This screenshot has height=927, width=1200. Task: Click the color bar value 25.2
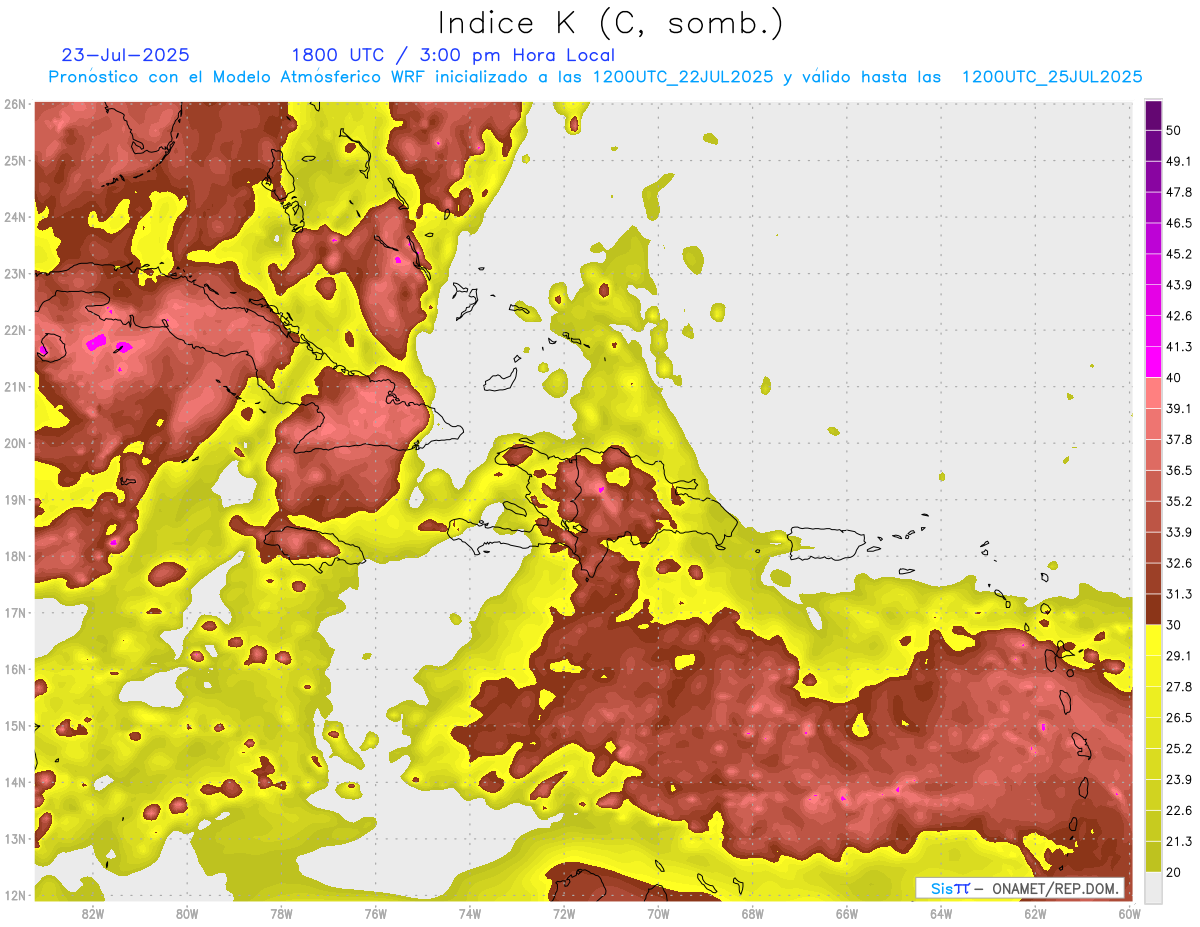(x=1180, y=749)
